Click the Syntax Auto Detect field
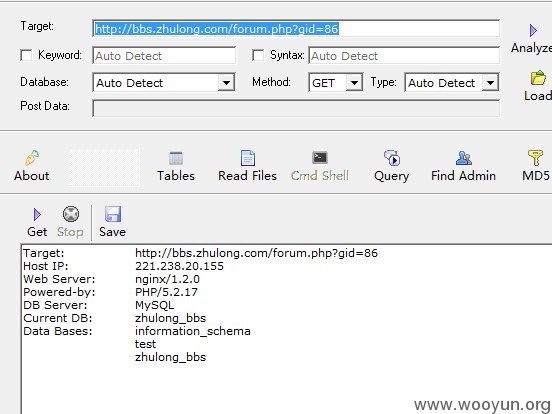The height and width of the screenshot is (414, 552). (x=404, y=56)
